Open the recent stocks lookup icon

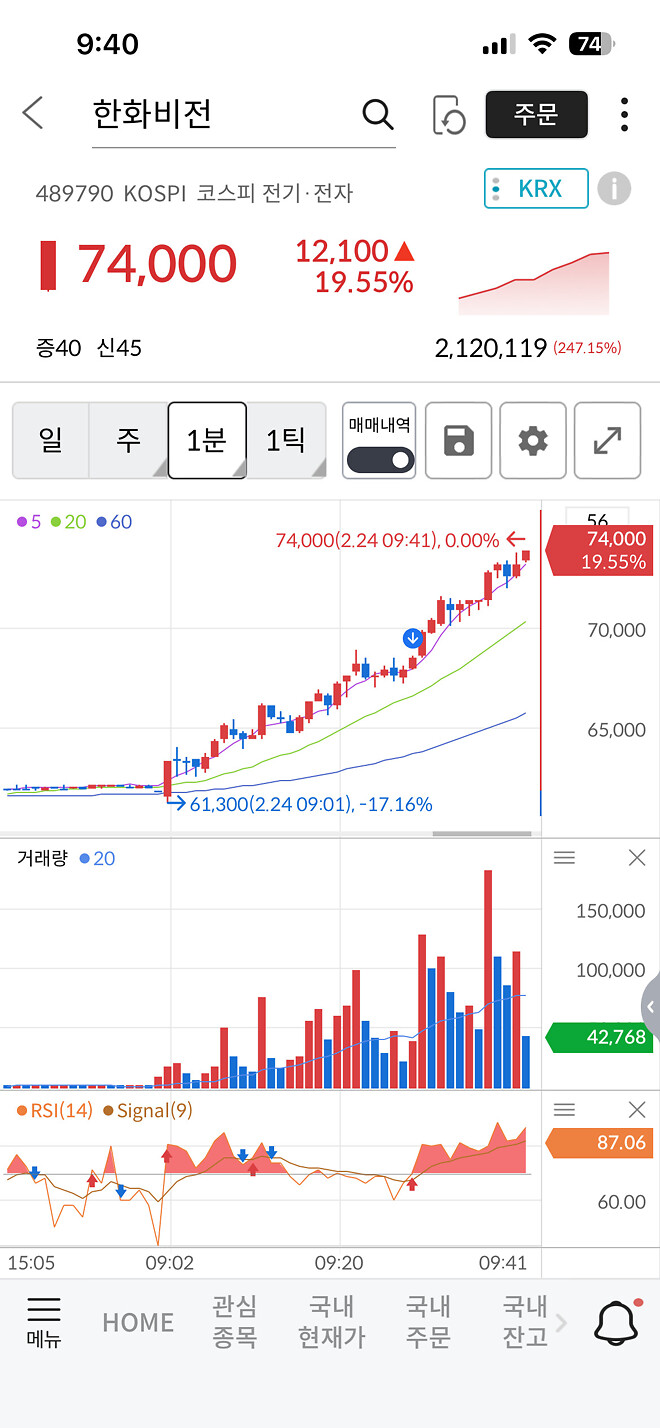coord(450,114)
